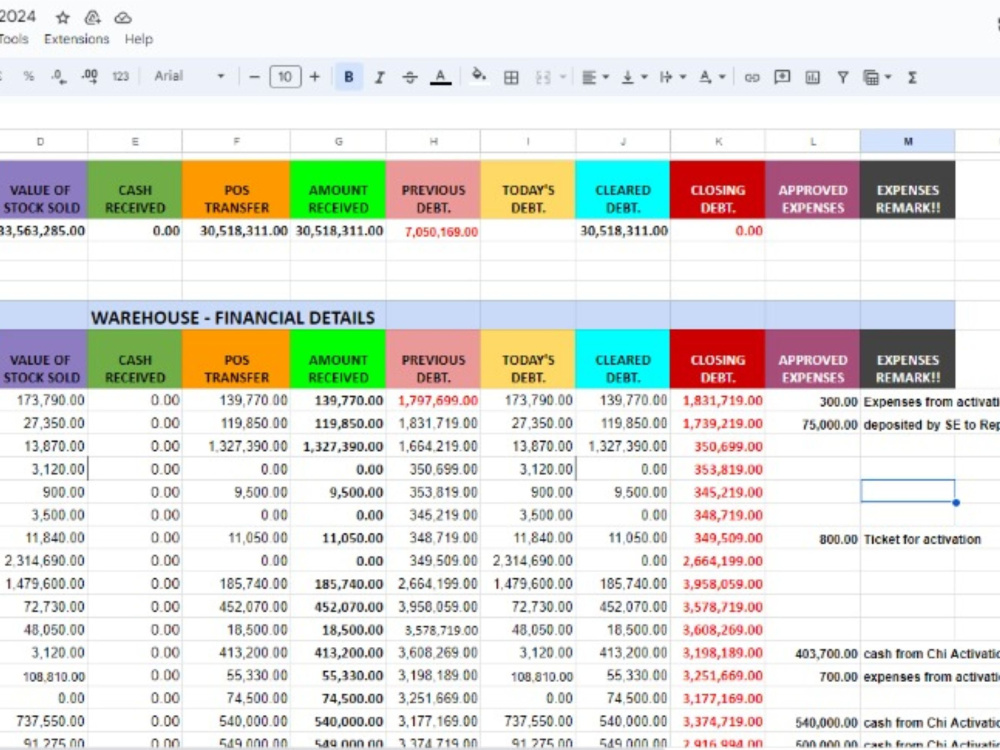This screenshot has height=750, width=1000.
Task: Click the 108,810.00 today's debt cell
Action: pyautogui.click(x=528, y=676)
